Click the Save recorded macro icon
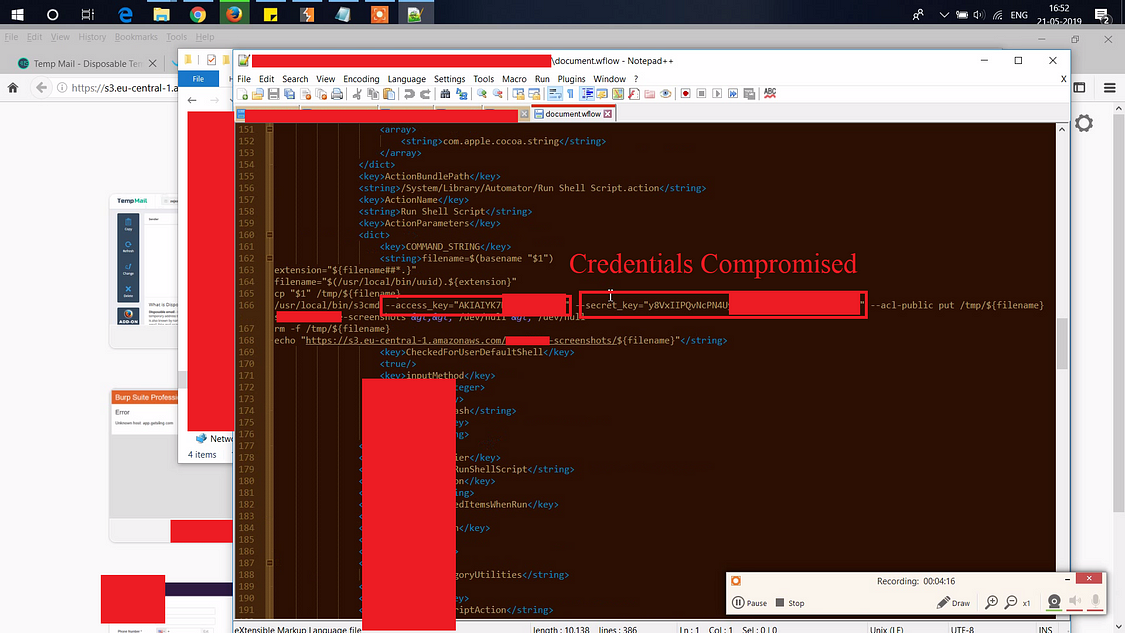This screenshot has width=1125, height=633. tap(749, 94)
